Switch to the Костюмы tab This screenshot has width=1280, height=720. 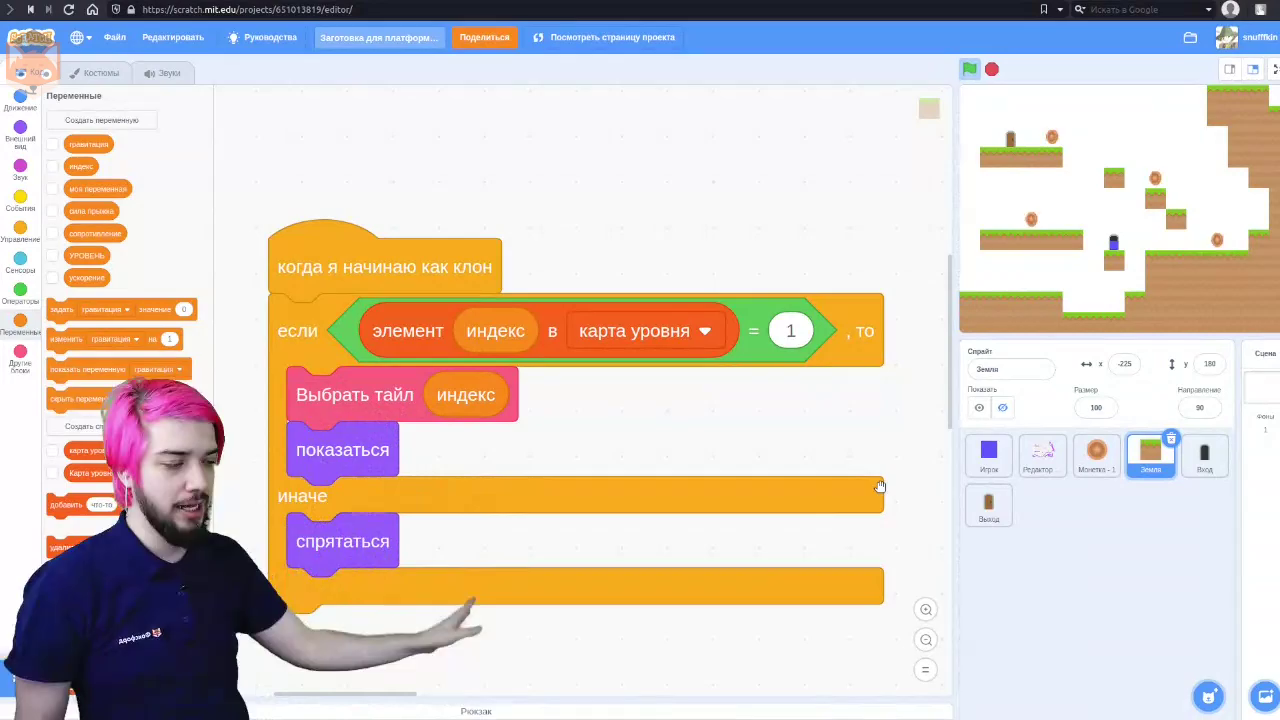(95, 73)
